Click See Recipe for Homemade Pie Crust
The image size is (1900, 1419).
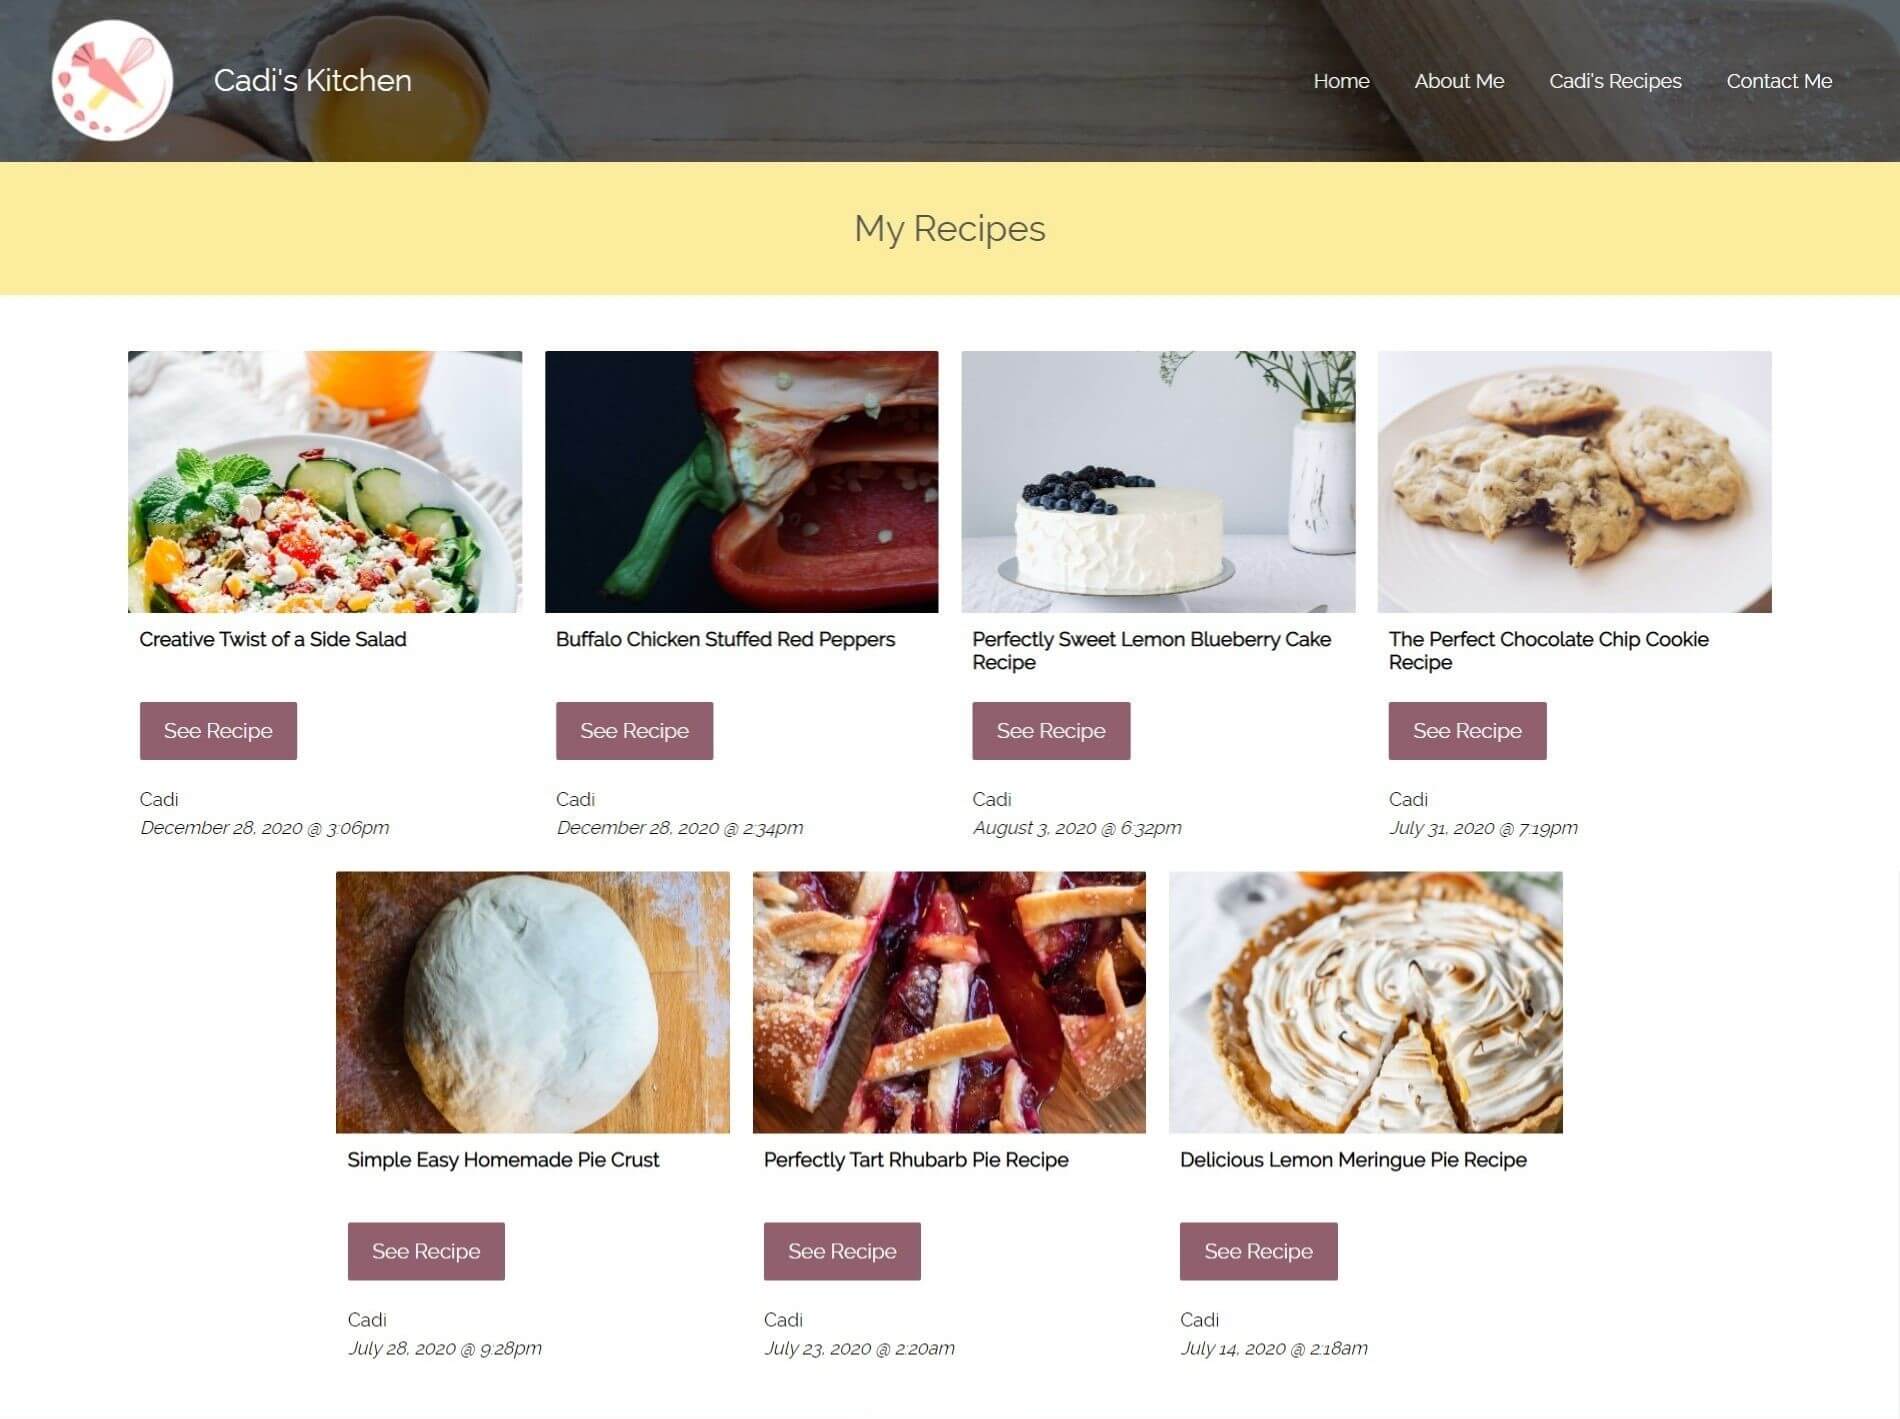(x=426, y=1251)
